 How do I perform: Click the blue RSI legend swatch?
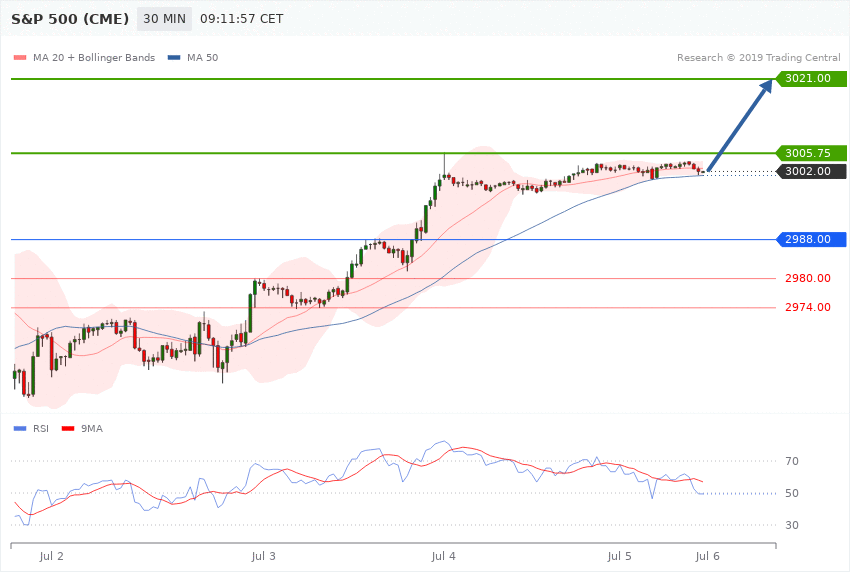(x=20, y=429)
